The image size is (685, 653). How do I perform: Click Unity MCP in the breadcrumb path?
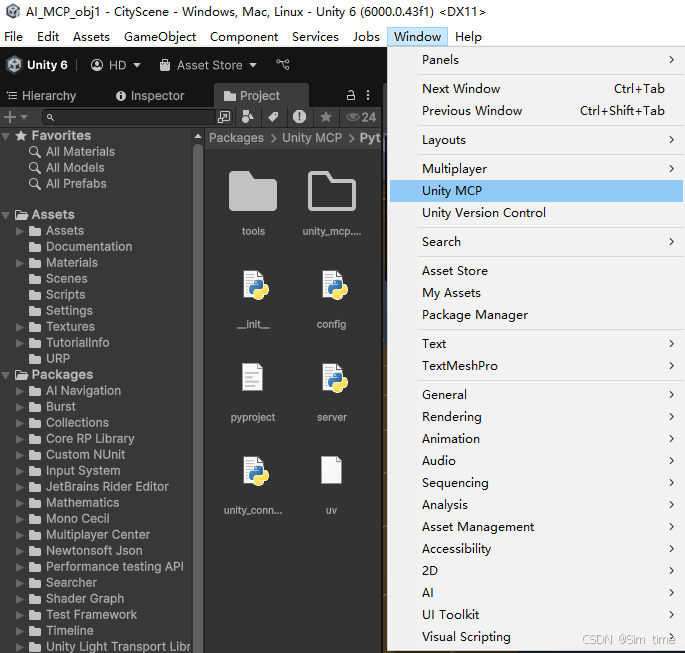click(x=312, y=138)
